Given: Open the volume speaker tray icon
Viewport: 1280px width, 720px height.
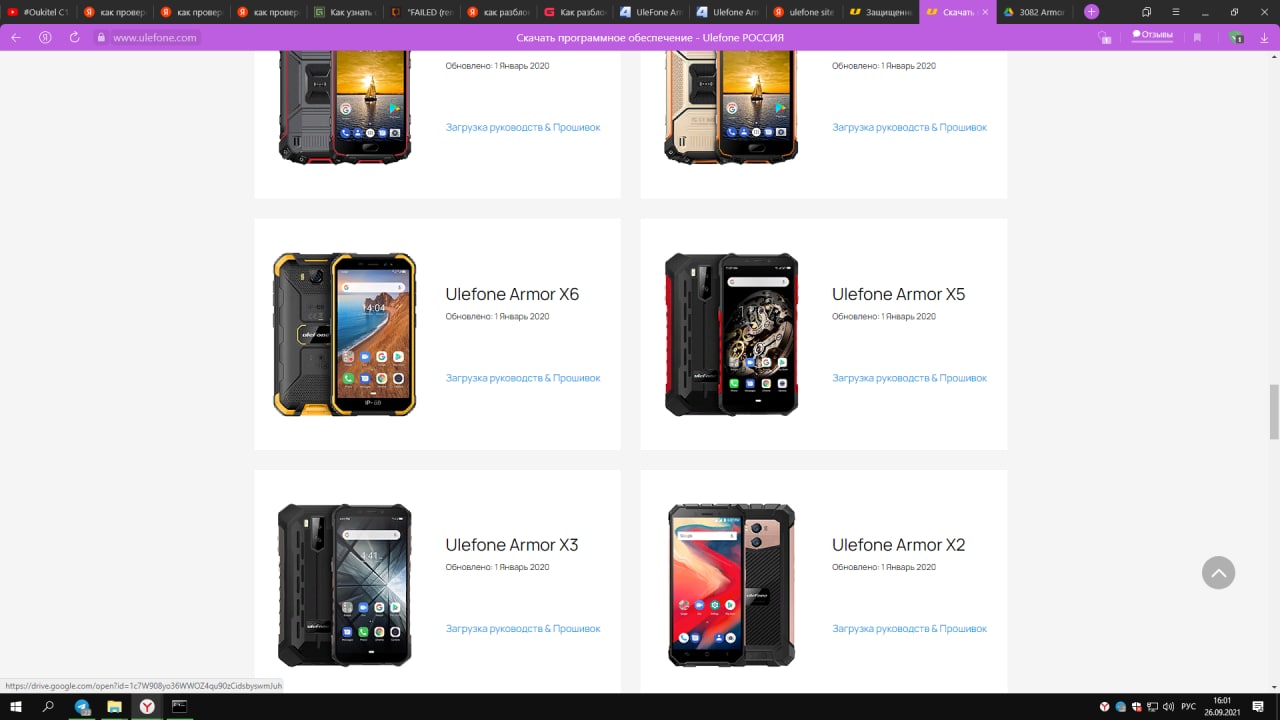Looking at the screenshot, I should (1168, 707).
